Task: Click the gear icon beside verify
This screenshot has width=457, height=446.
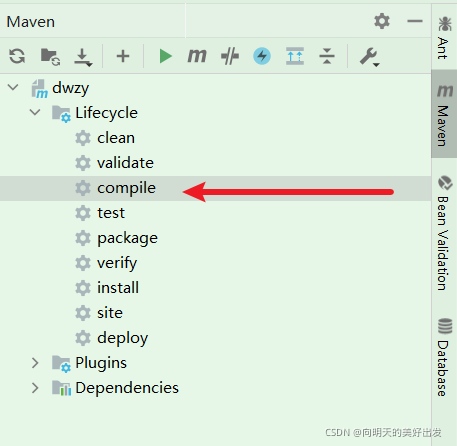Action: 83,263
